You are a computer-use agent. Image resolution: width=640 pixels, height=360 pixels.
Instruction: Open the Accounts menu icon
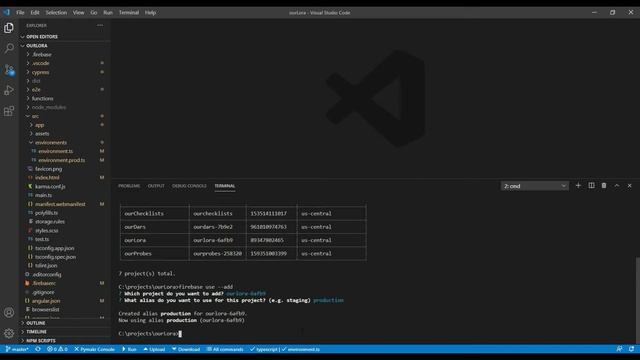9,313
